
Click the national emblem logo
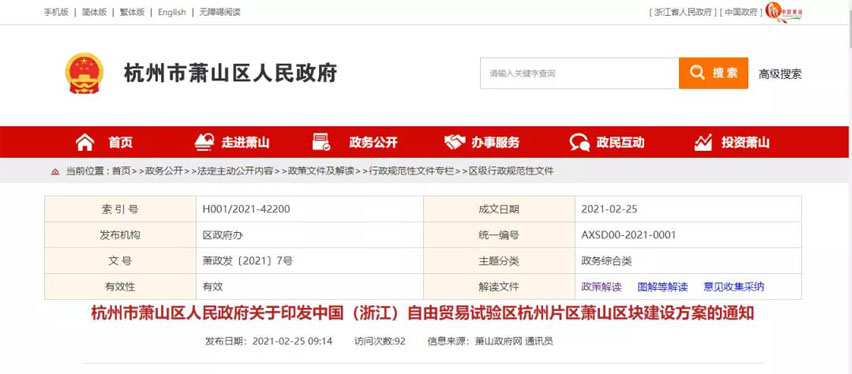[84, 73]
